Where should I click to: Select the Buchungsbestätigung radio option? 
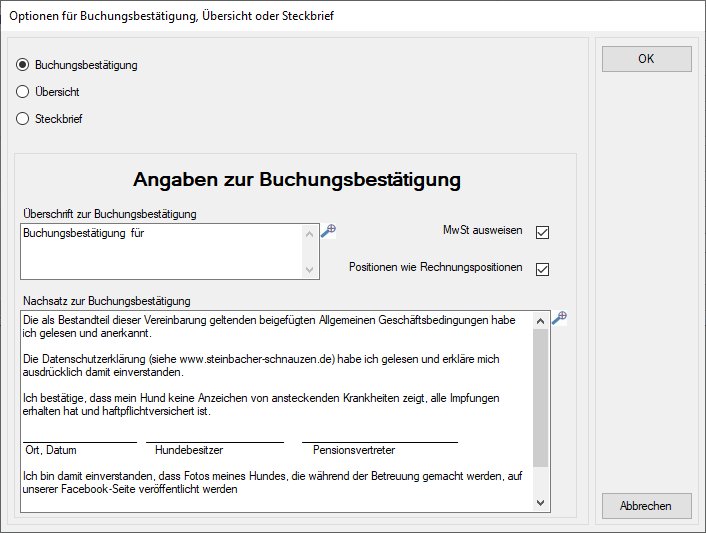23,65
